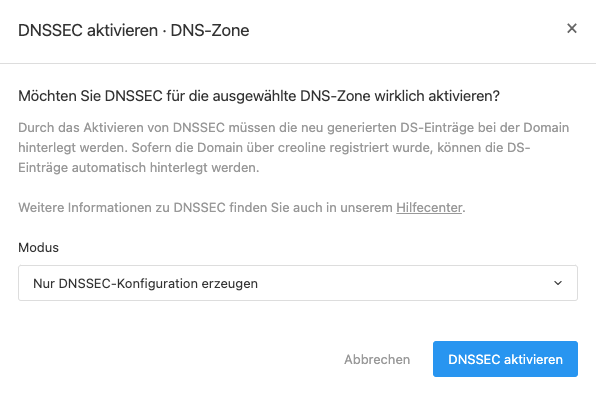Image resolution: width=596 pixels, height=393 pixels.
Task: Expand the Modus dropdown chevron
Action: click(558, 283)
